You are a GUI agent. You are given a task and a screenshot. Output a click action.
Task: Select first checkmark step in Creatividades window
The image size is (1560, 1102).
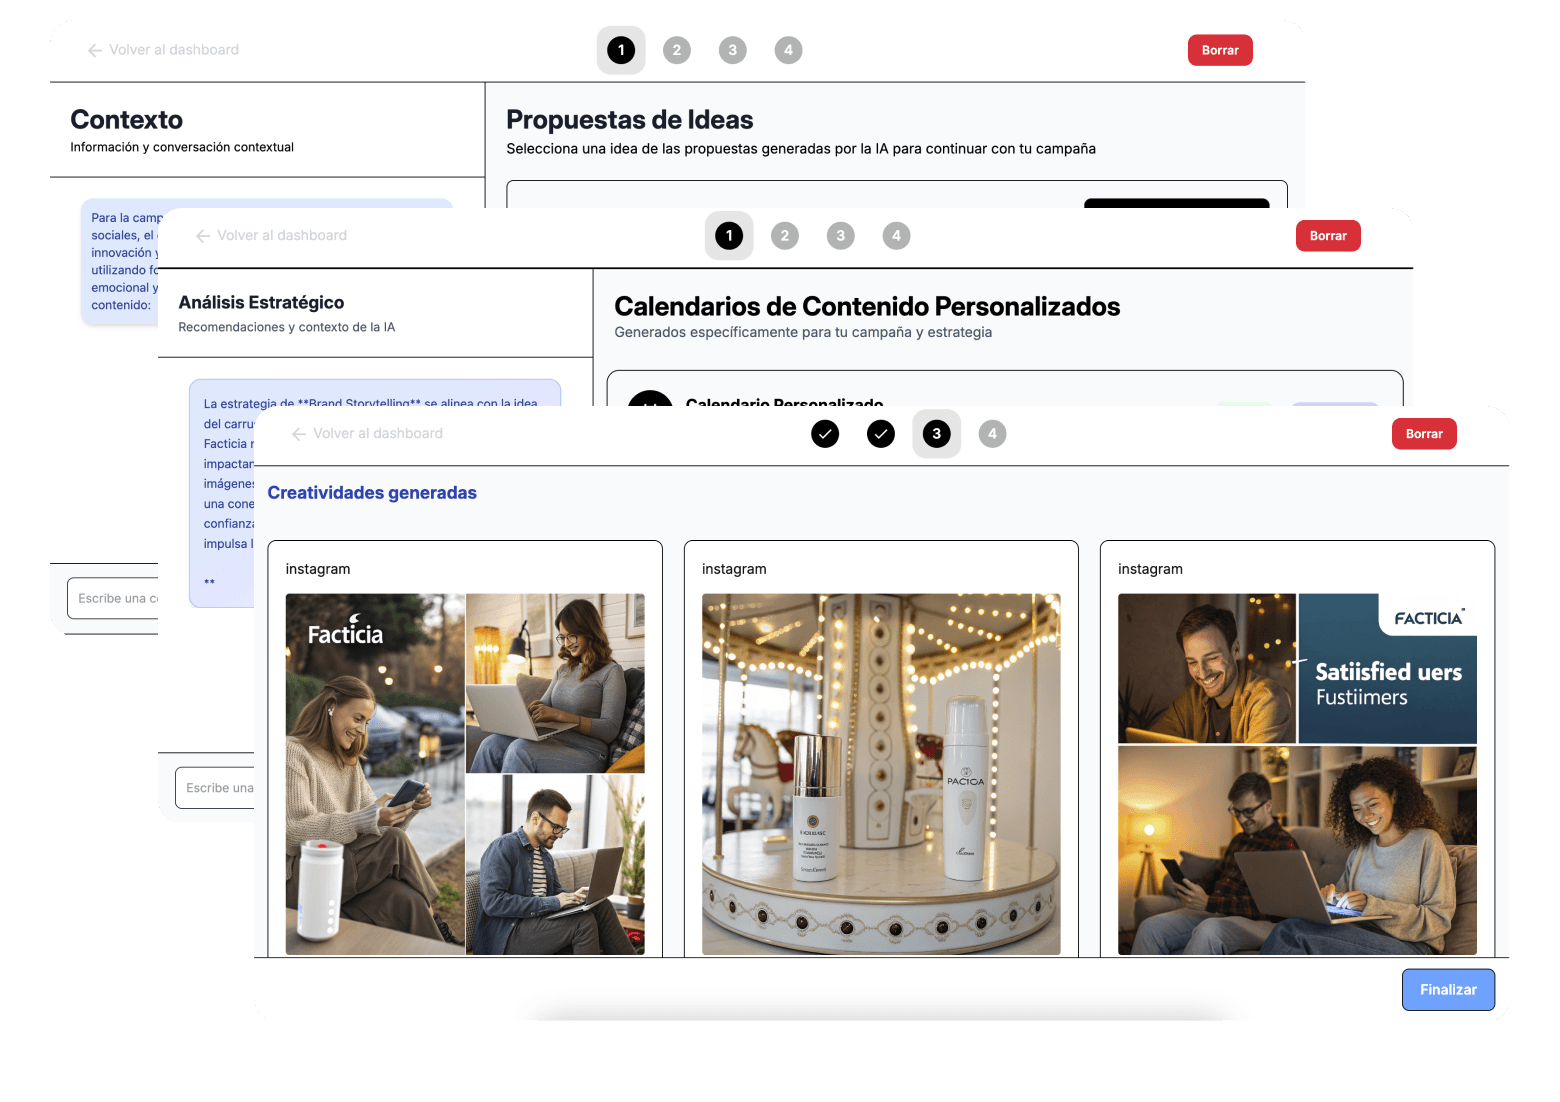(825, 434)
